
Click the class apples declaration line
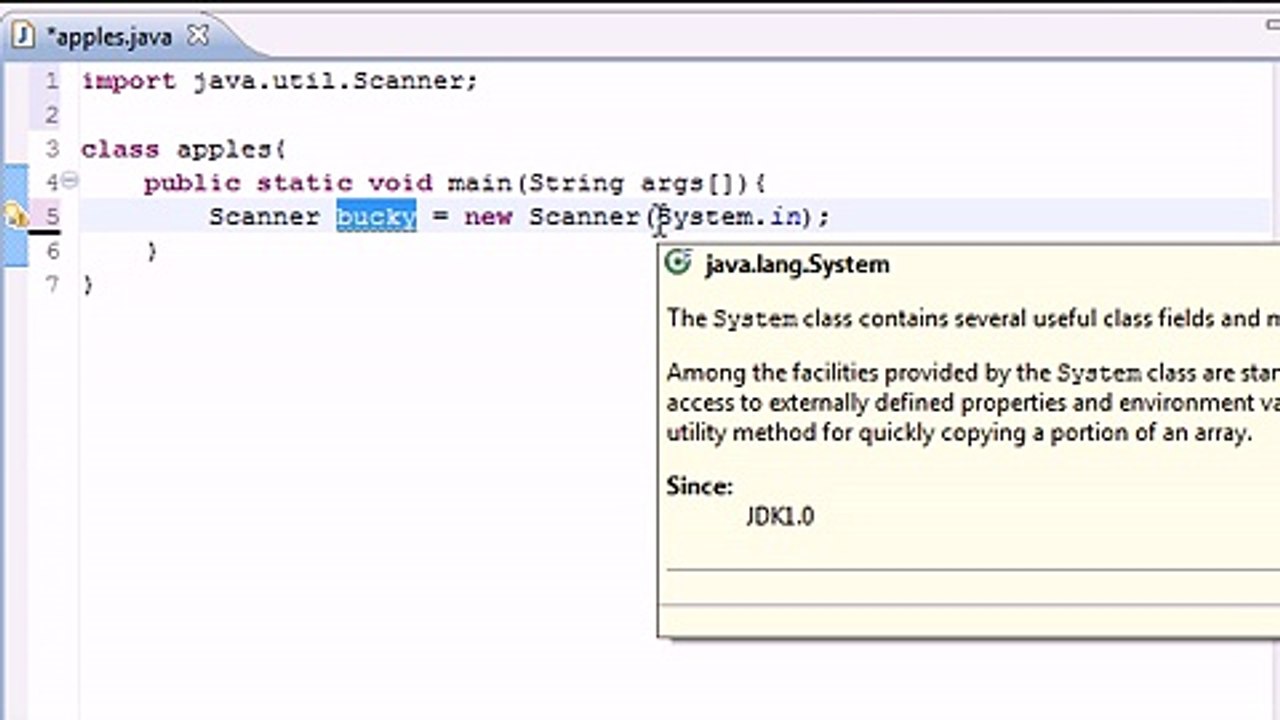point(183,150)
